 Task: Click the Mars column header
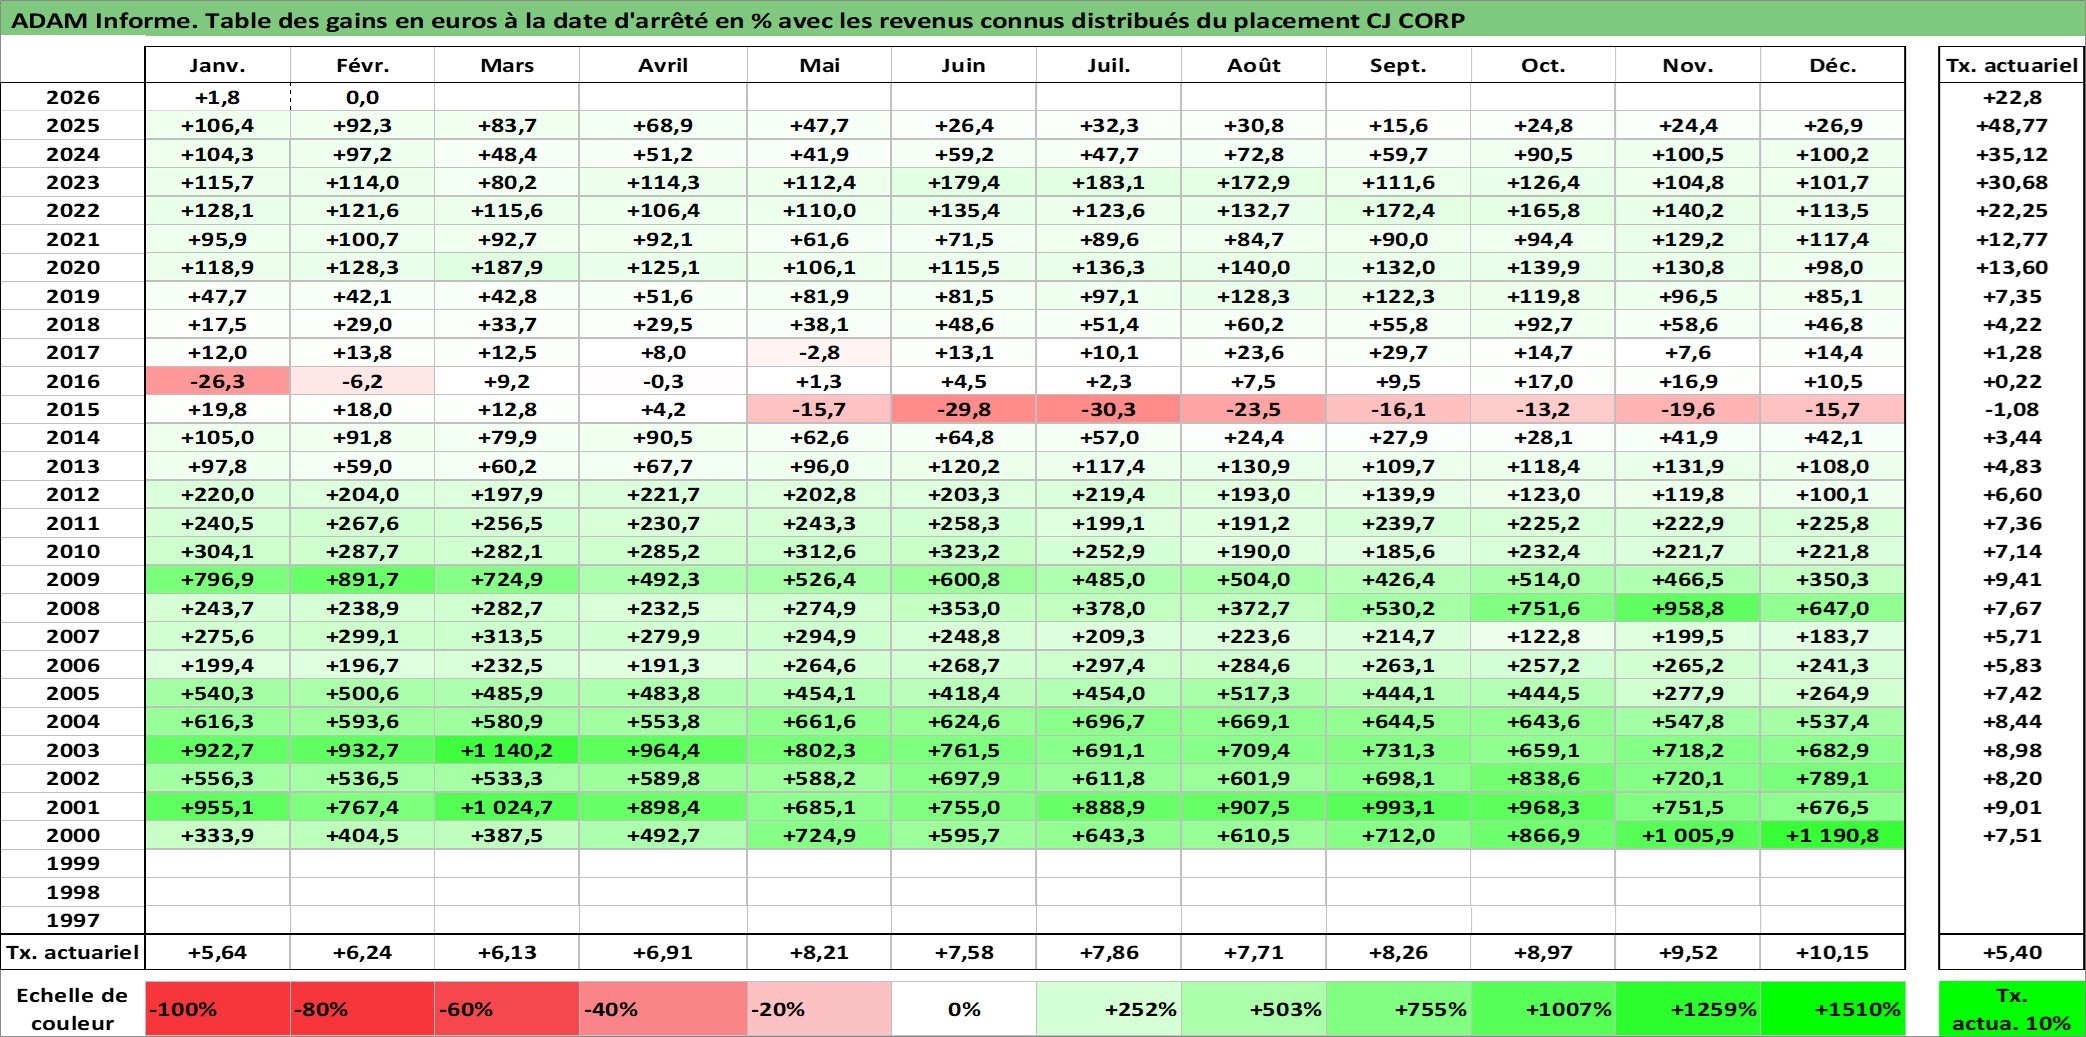(x=507, y=65)
